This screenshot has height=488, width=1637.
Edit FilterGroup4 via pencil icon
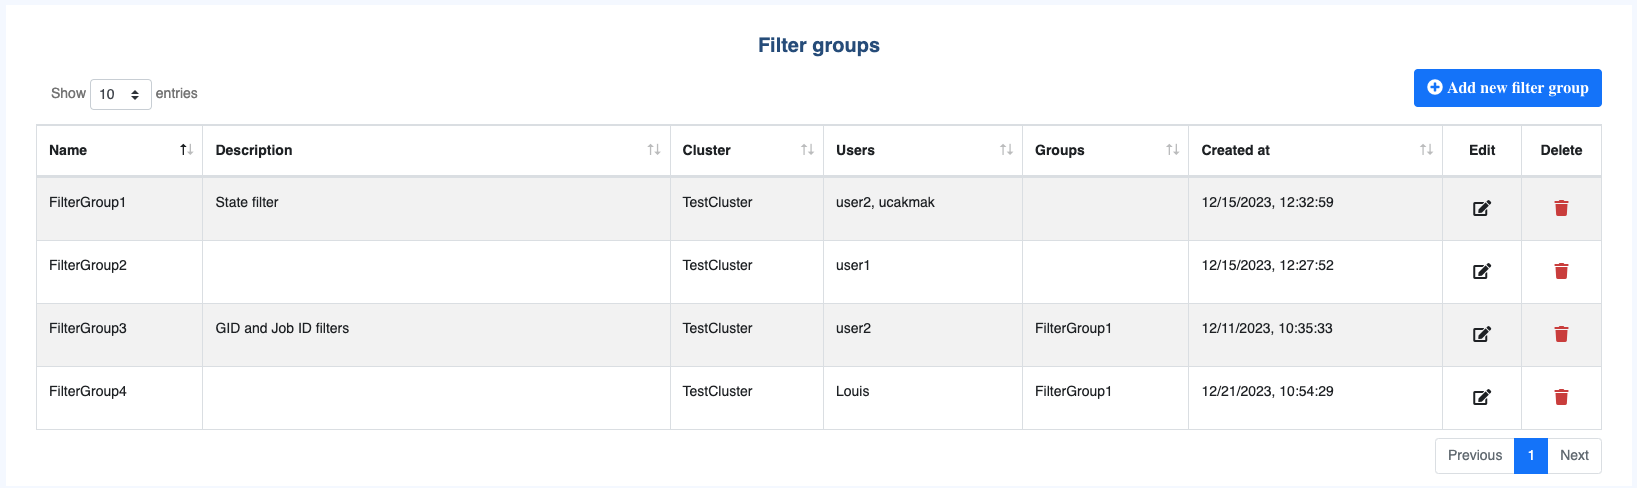click(1481, 397)
